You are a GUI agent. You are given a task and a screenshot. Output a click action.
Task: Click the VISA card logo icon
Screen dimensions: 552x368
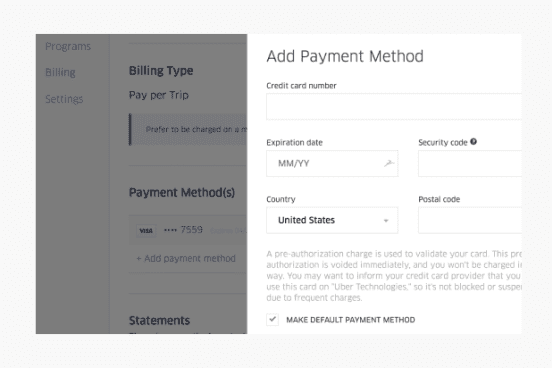(146, 231)
